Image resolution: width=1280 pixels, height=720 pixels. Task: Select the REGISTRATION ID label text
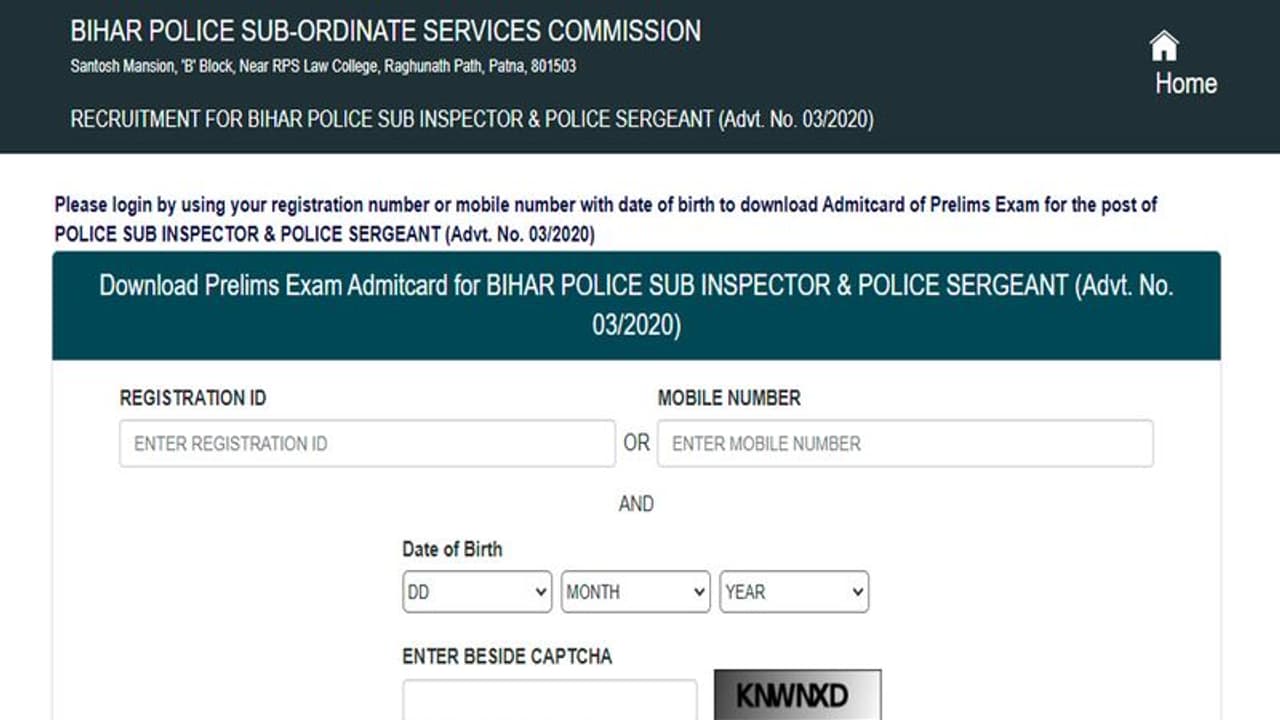point(193,397)
